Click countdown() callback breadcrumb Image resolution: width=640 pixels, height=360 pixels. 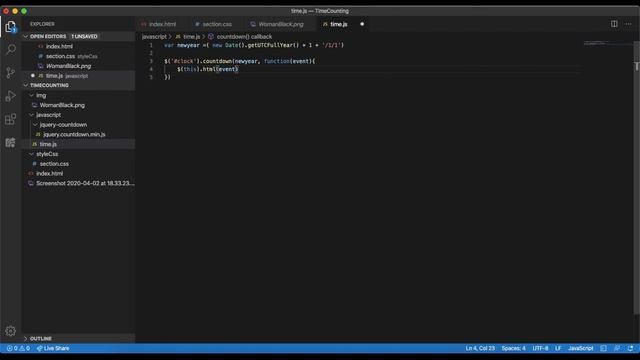pos(244,36)
